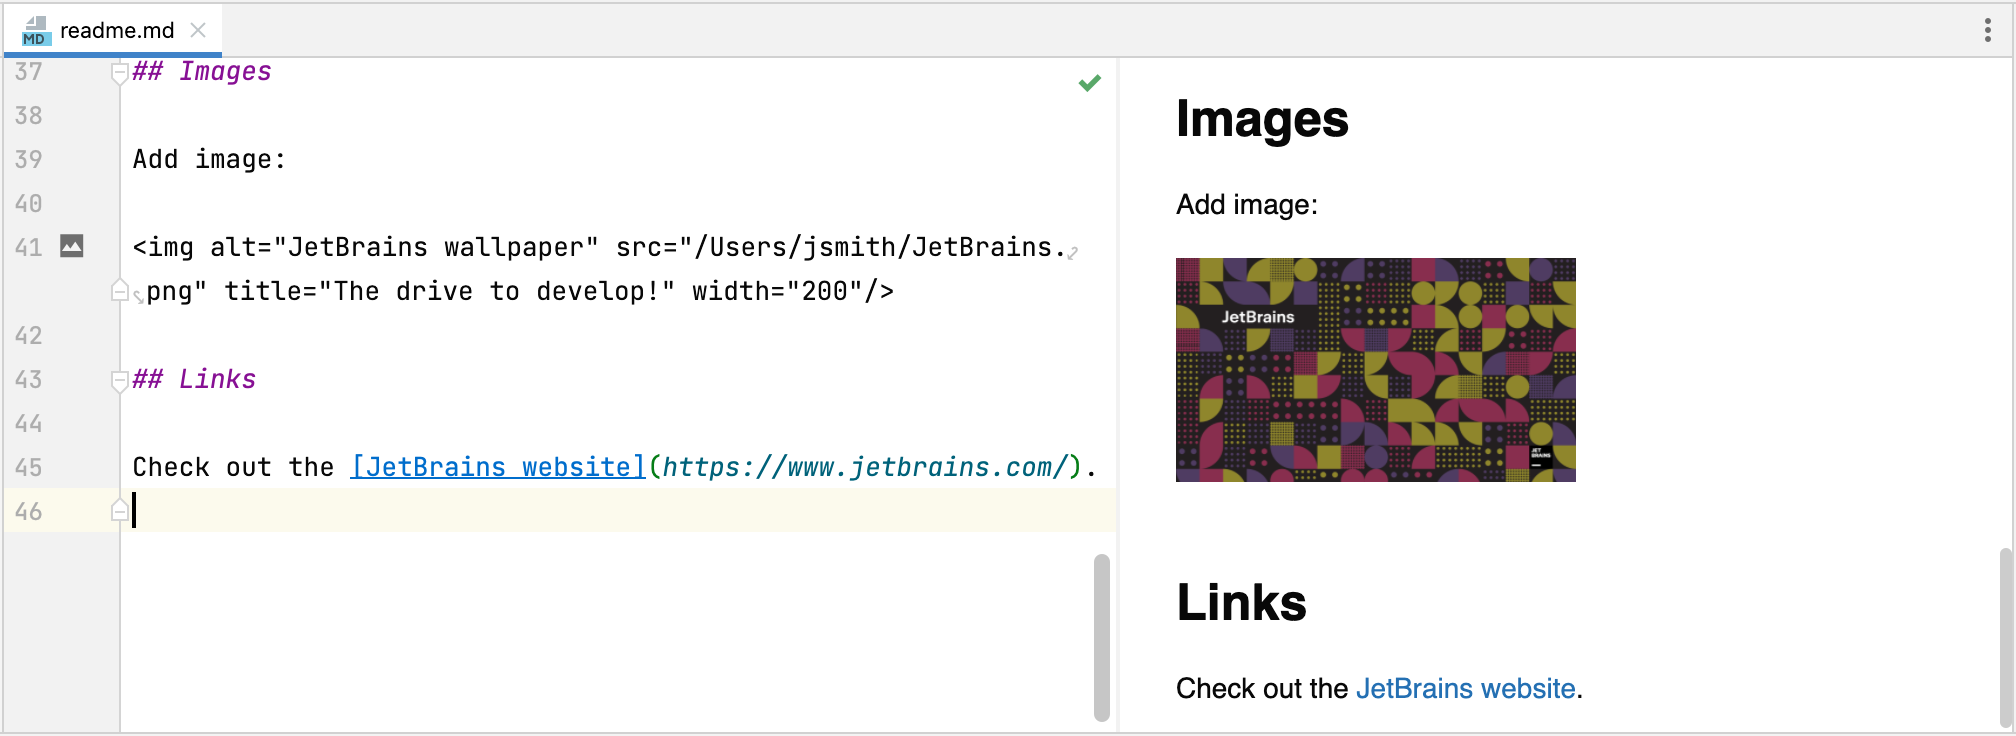
Task: Click the Markdown file icon on readme.md tab
Action: [x=35, y=31]
